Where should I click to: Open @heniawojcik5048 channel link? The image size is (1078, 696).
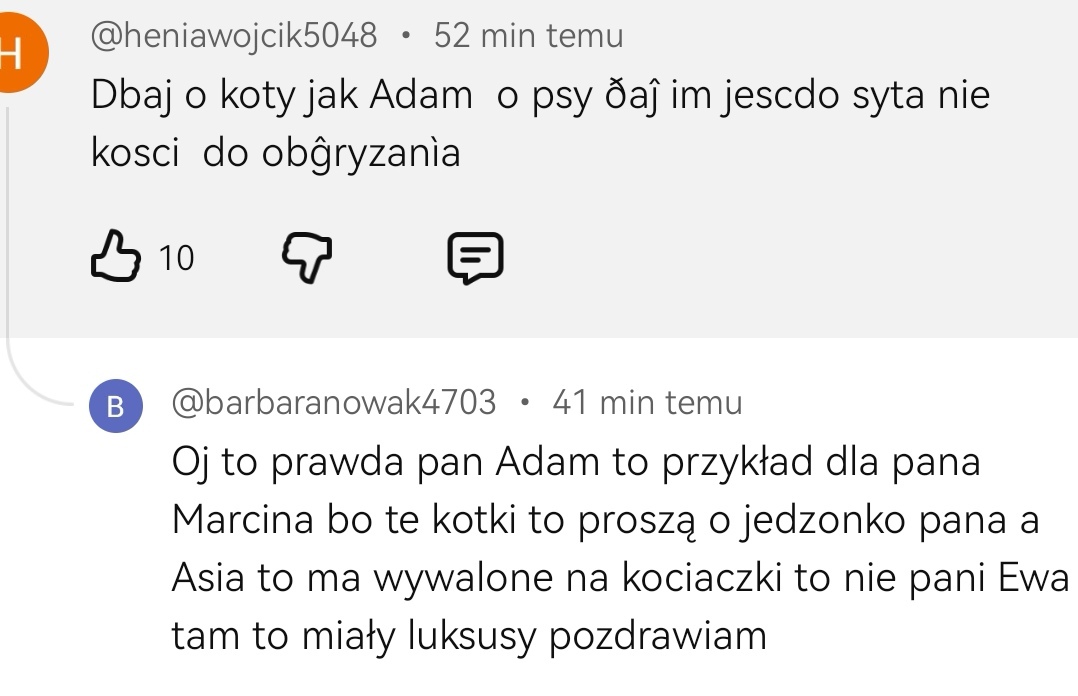pos(234,35)
